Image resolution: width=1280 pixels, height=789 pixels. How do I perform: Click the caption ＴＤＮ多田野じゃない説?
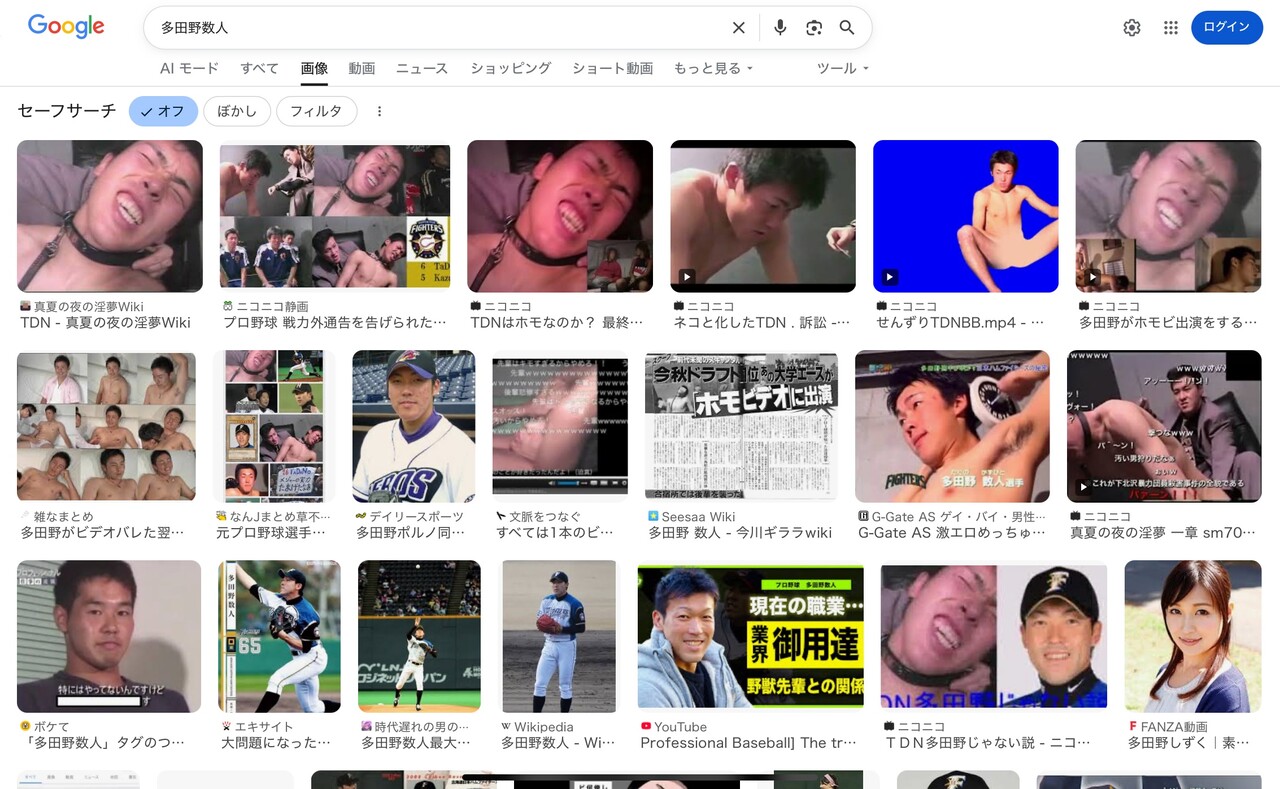click(988, 743)
